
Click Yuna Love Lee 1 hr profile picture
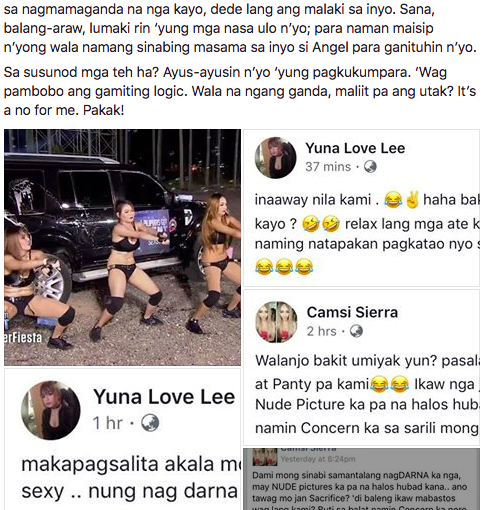coord(51,410)
